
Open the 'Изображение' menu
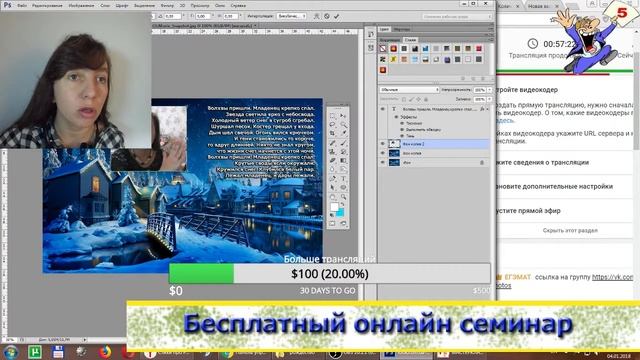tap(81, 6)
